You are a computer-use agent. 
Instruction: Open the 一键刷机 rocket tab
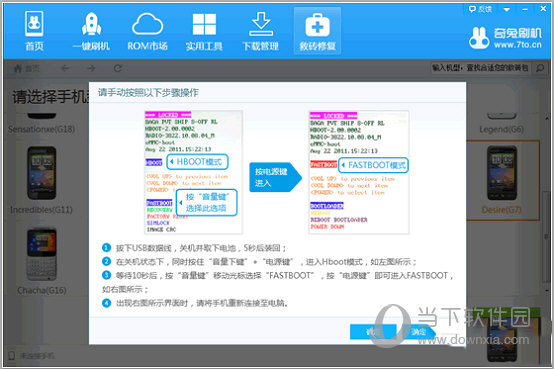91,31
